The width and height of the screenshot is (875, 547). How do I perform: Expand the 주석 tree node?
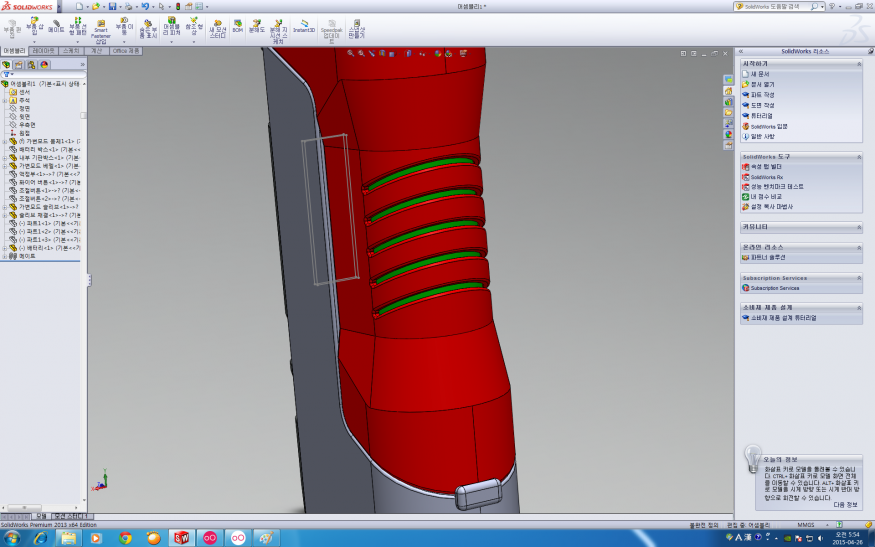coord(5,100)
